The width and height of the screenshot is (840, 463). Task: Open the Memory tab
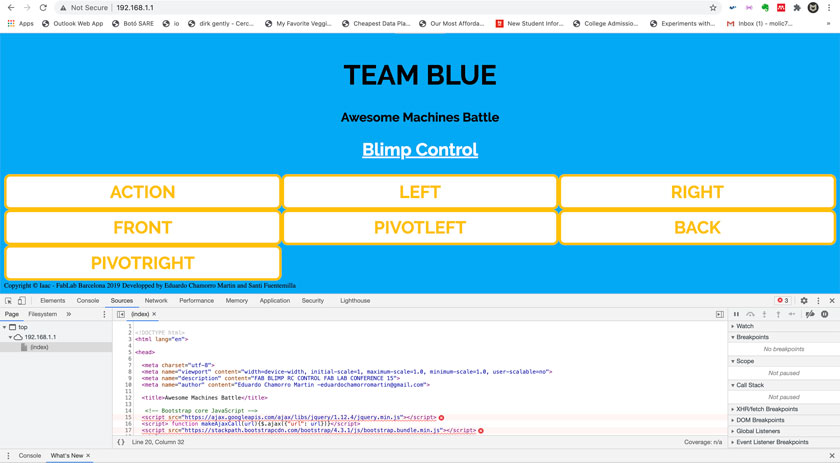[237, 301]
